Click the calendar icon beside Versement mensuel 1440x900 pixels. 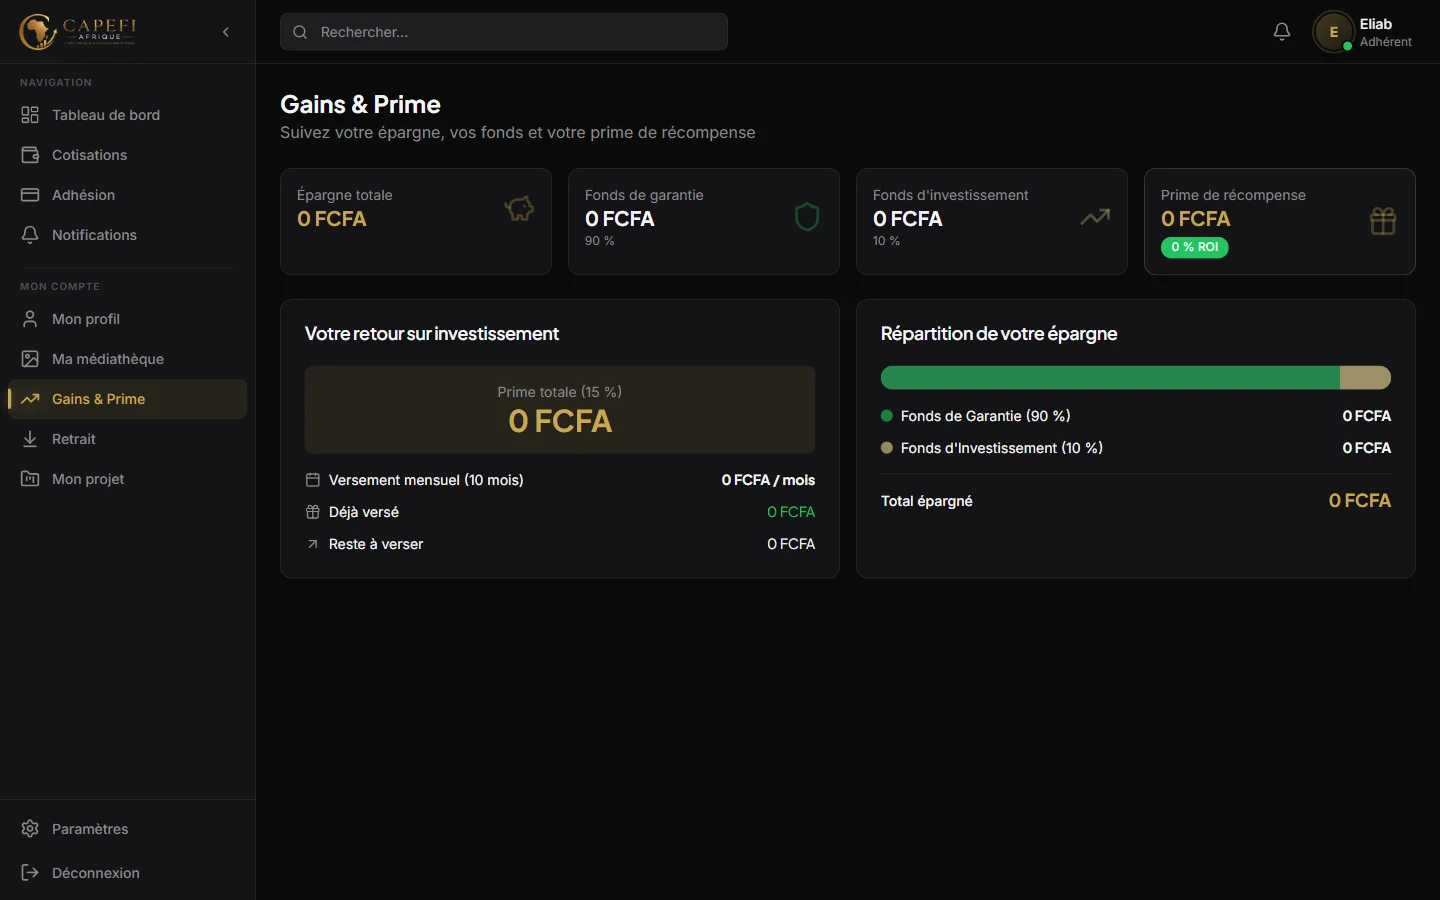click(x=313, y=480)
